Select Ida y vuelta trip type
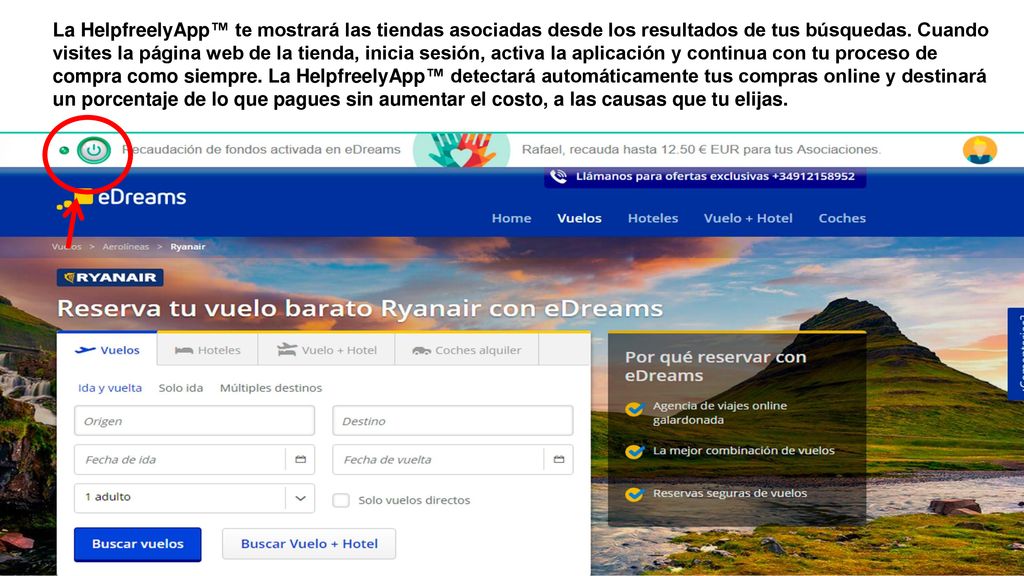This screenshot has width=1024, height=576. pyautogui.click(x=110, y=388)
